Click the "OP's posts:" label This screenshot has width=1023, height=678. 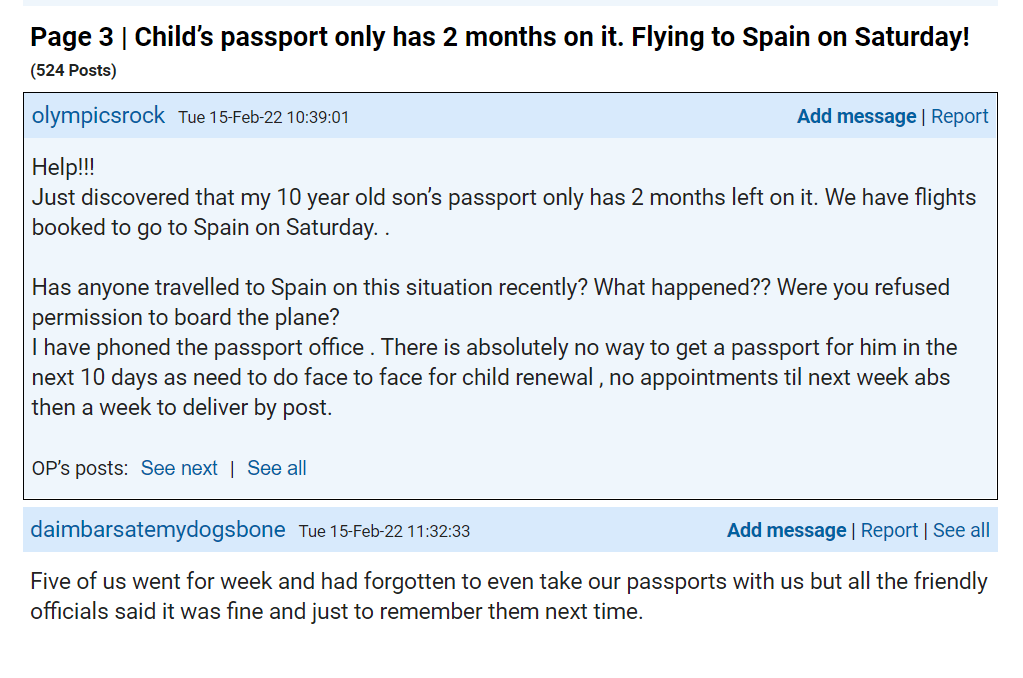click(x=80, y=468)
